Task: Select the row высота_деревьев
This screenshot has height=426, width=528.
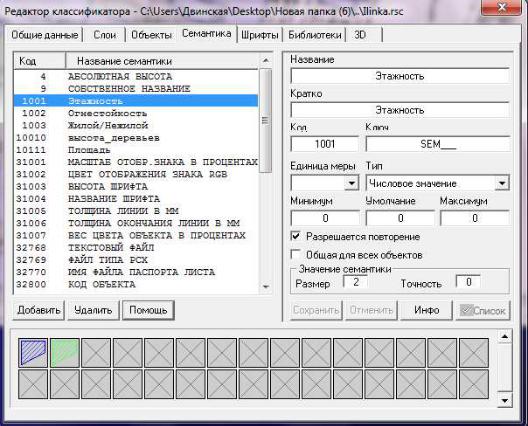Action: tap(136, 138)
